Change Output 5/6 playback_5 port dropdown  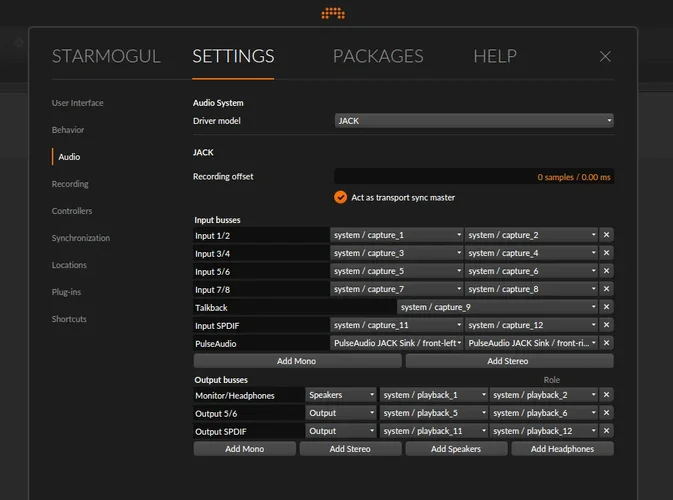[x=432, y=413]
